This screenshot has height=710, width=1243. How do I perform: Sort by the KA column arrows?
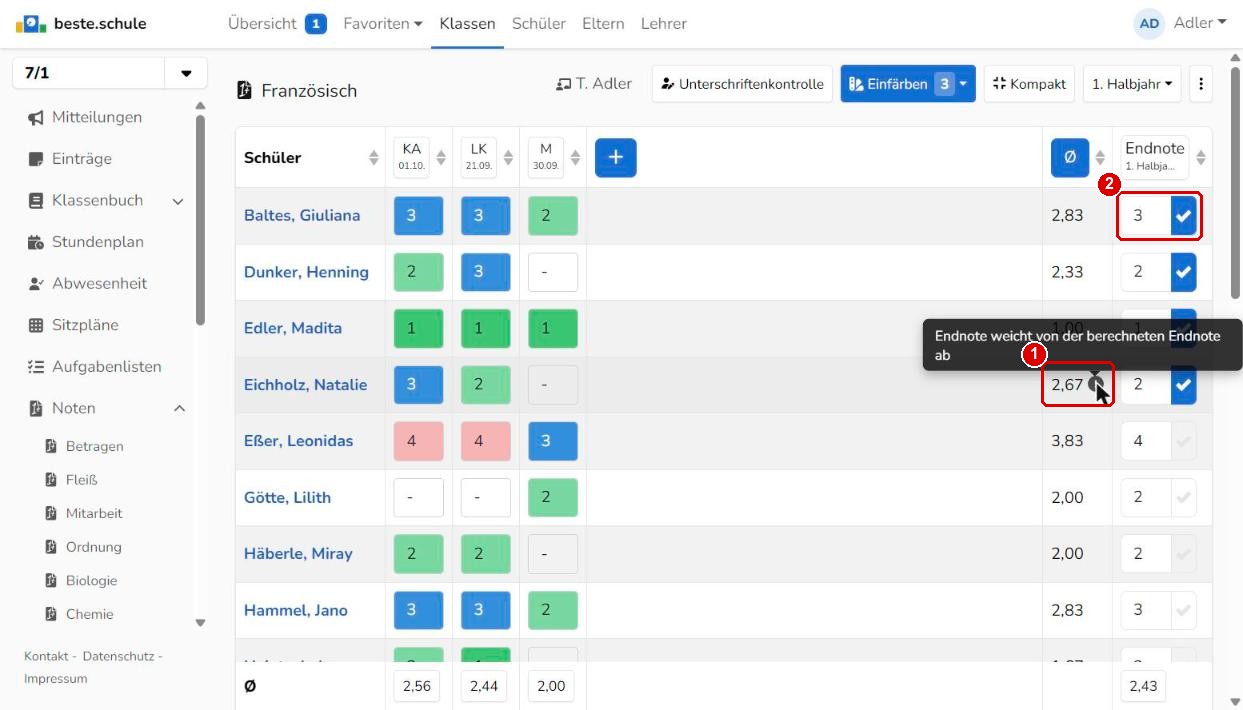[440, 157]
